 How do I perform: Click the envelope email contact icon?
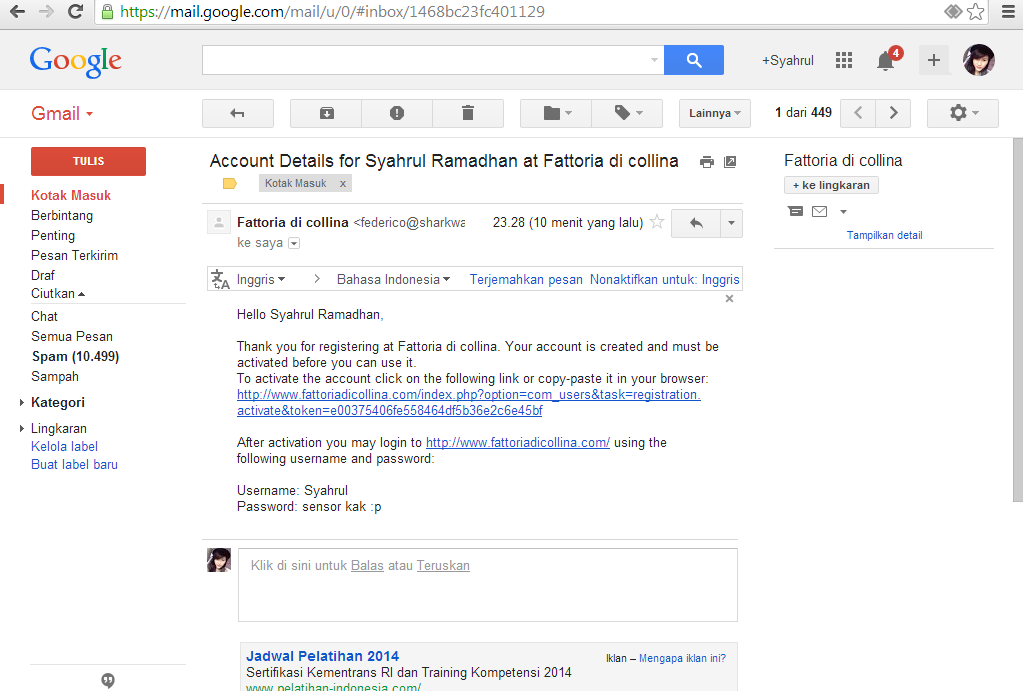[819, 211]
